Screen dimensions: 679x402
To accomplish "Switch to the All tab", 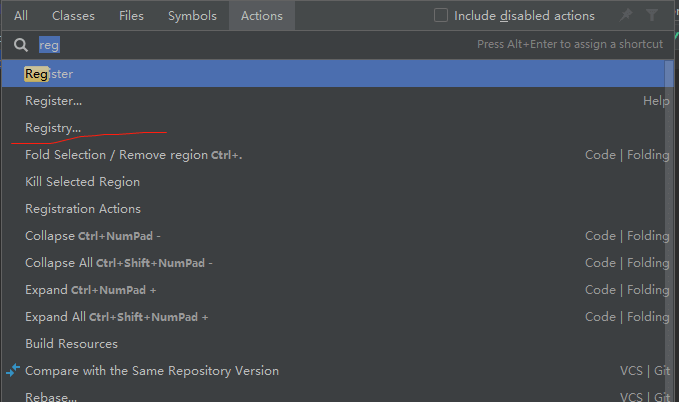I will (21, 16).
